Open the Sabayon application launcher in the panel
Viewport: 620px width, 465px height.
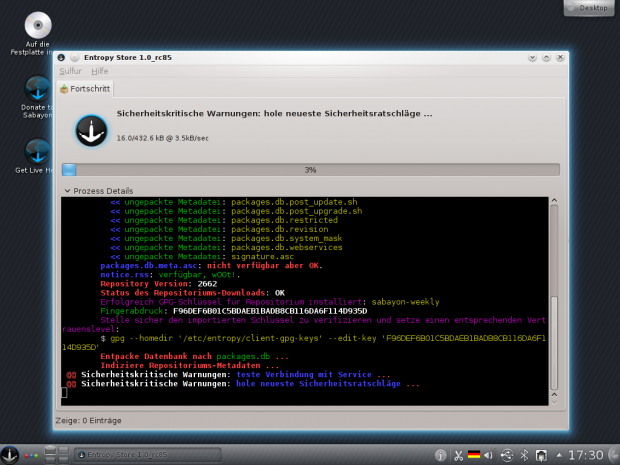(x=11, y=454)
